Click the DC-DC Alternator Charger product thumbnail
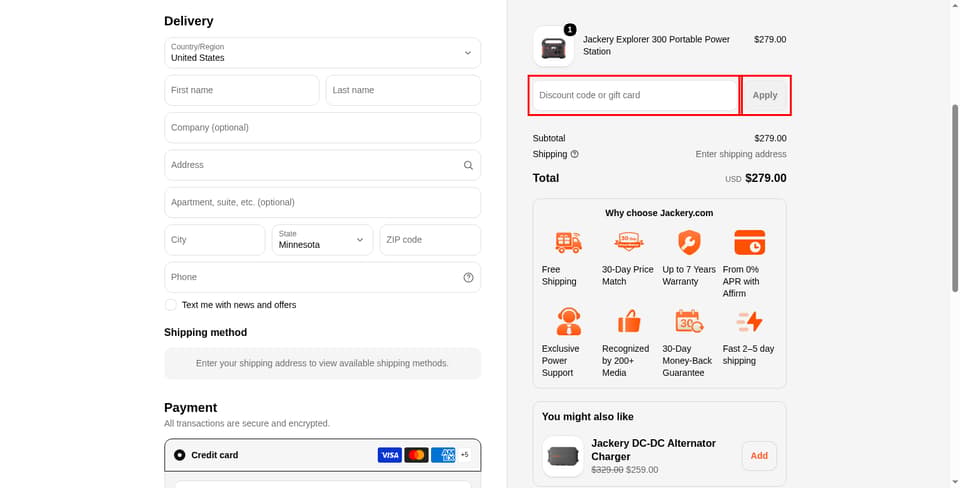Screen dimensions: 960x488 tap(563, 456)
